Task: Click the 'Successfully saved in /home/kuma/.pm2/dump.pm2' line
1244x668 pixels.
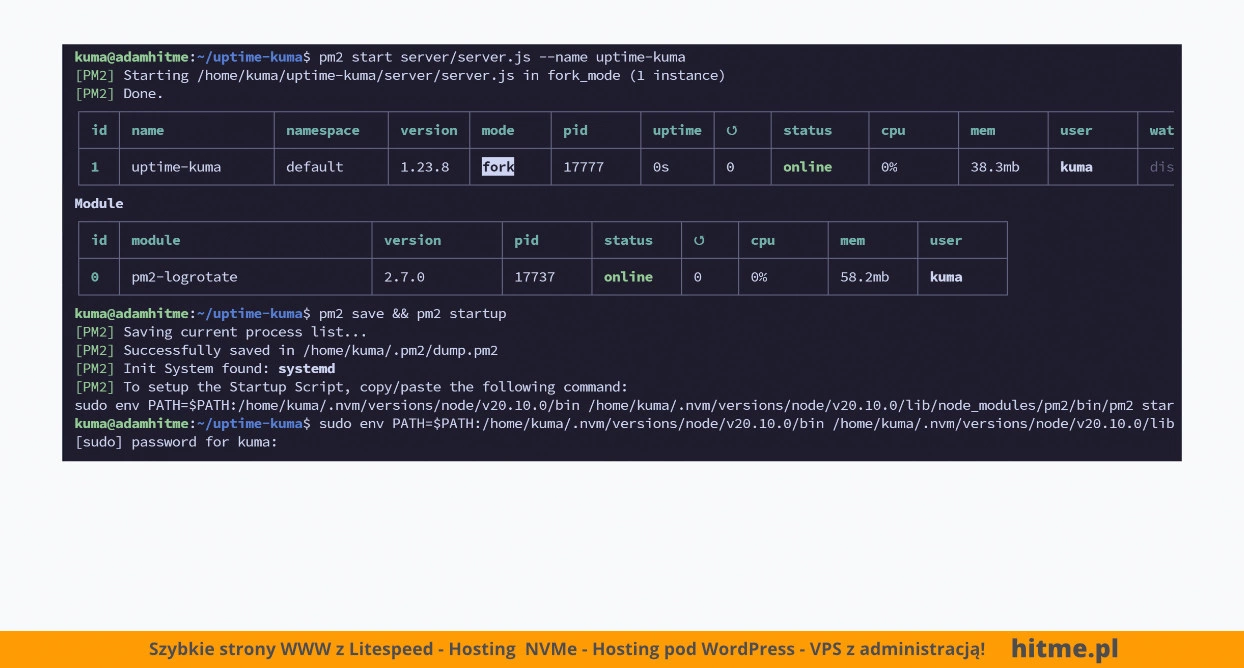Action: (286, 350)
